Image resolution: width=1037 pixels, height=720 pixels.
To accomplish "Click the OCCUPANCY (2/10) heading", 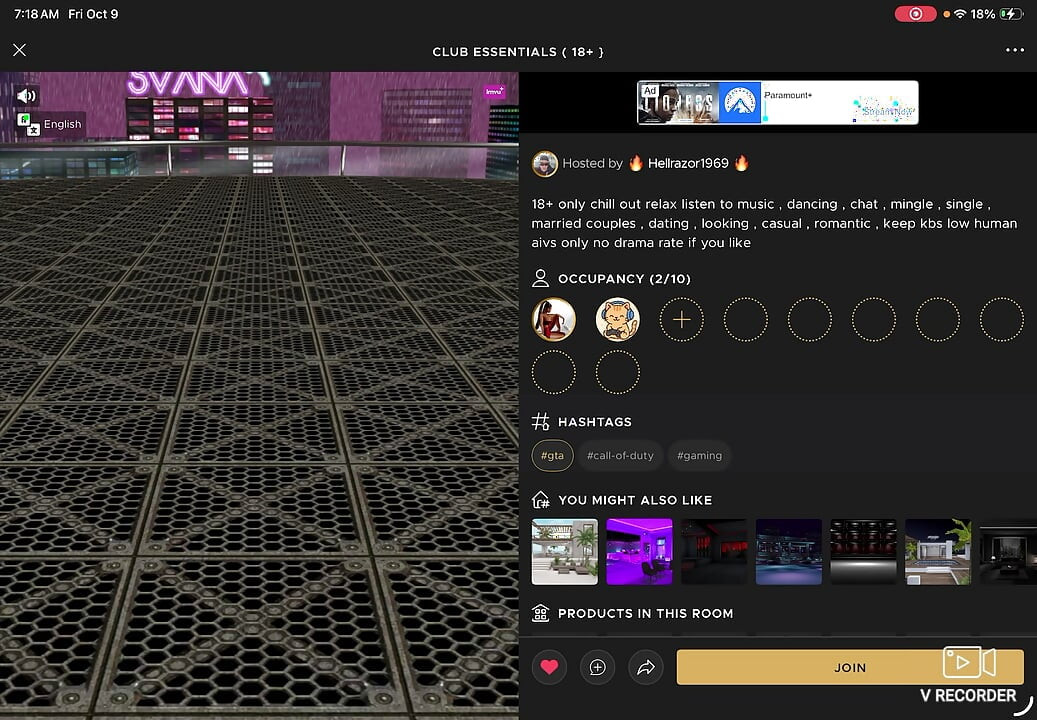I will tap(624, 279).
